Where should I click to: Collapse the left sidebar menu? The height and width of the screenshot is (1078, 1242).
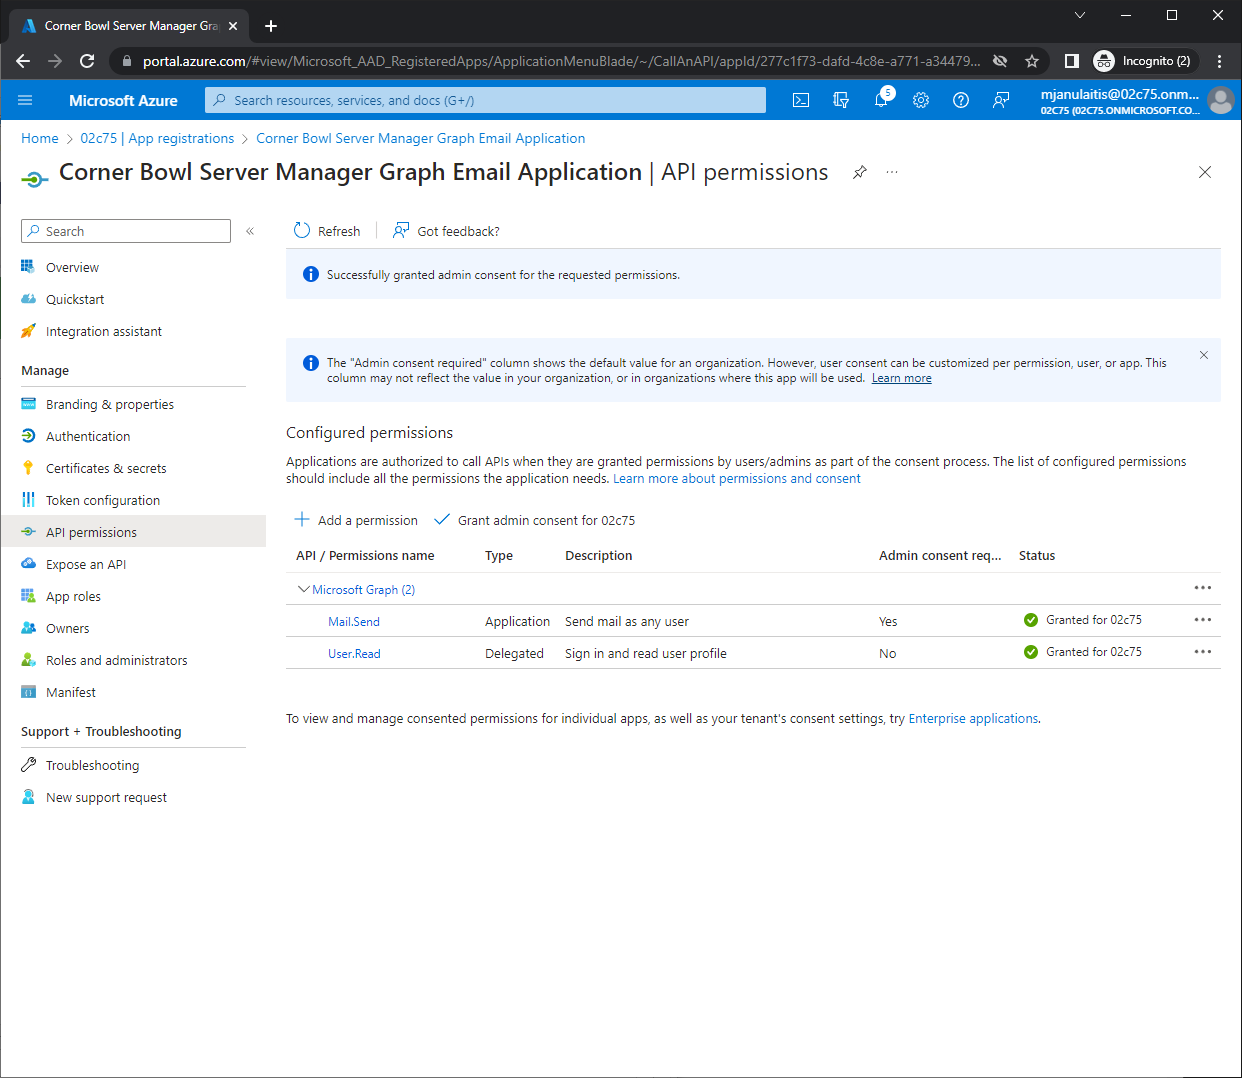point(250,231)
